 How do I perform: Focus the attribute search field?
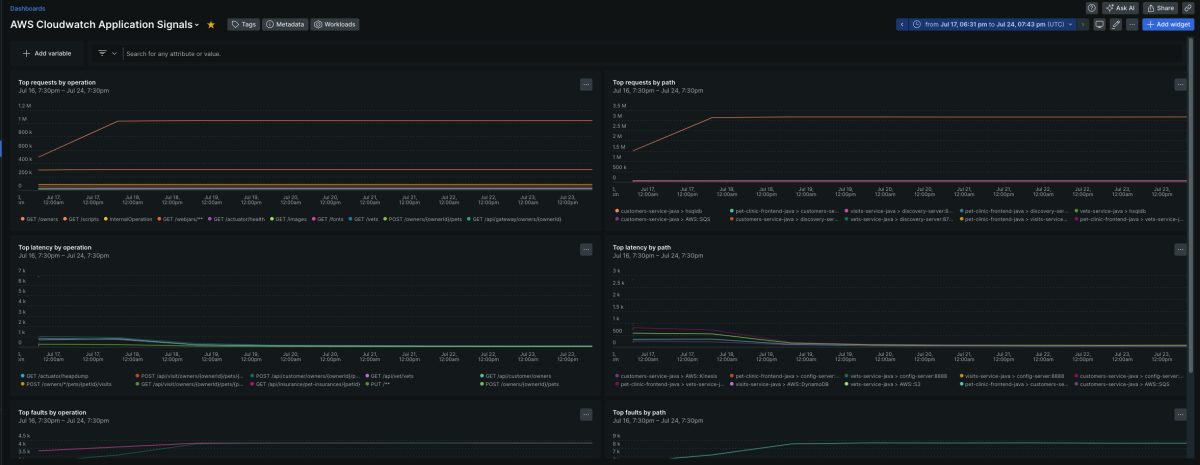tap(650, 53)
